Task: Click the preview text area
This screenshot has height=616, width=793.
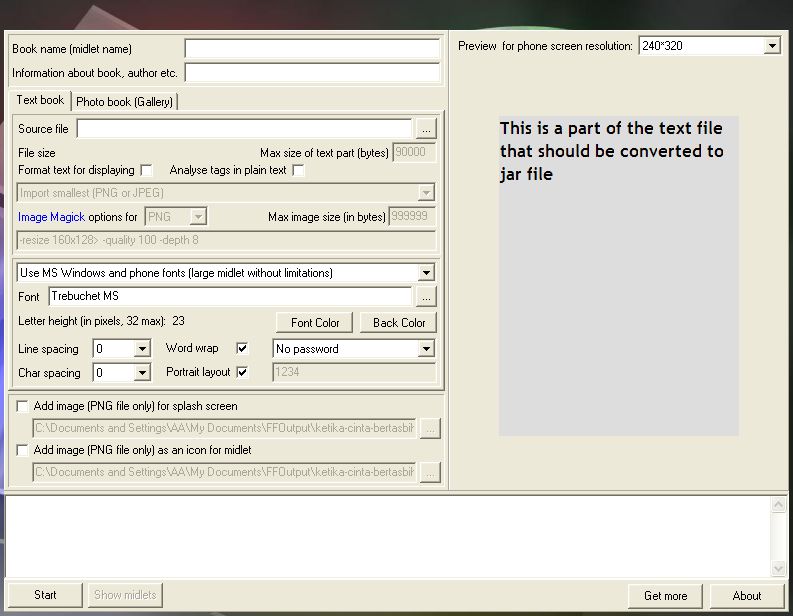Action: click(x=619, y=276)
